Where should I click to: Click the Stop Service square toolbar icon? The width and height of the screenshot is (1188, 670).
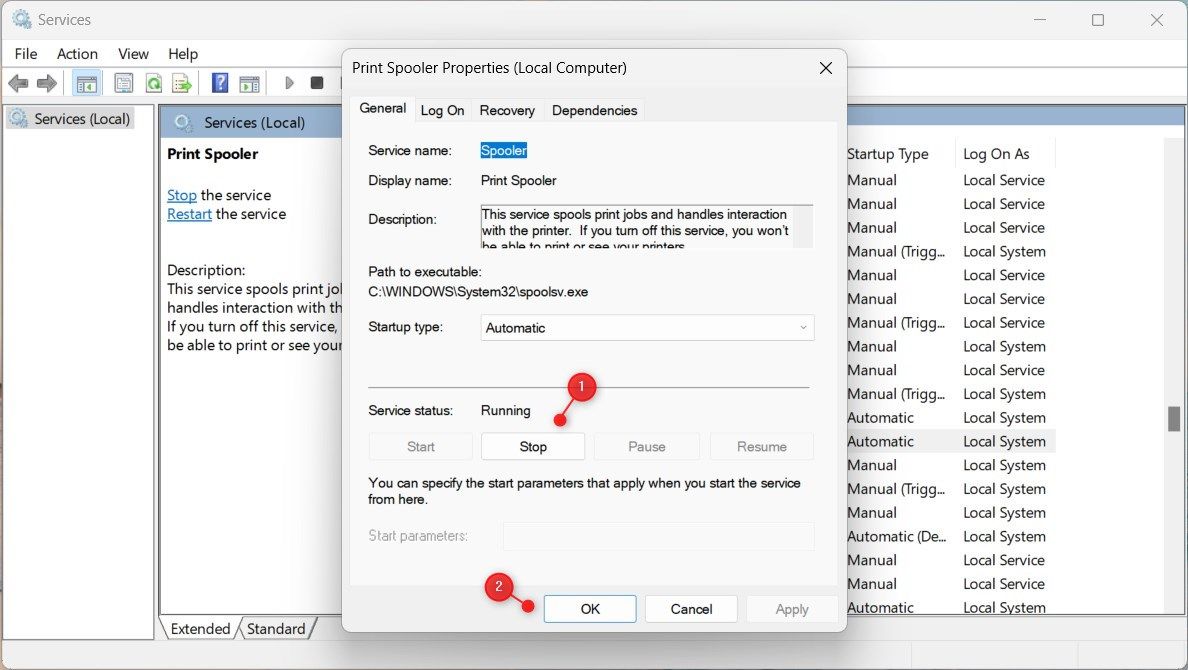click(317, 83)
